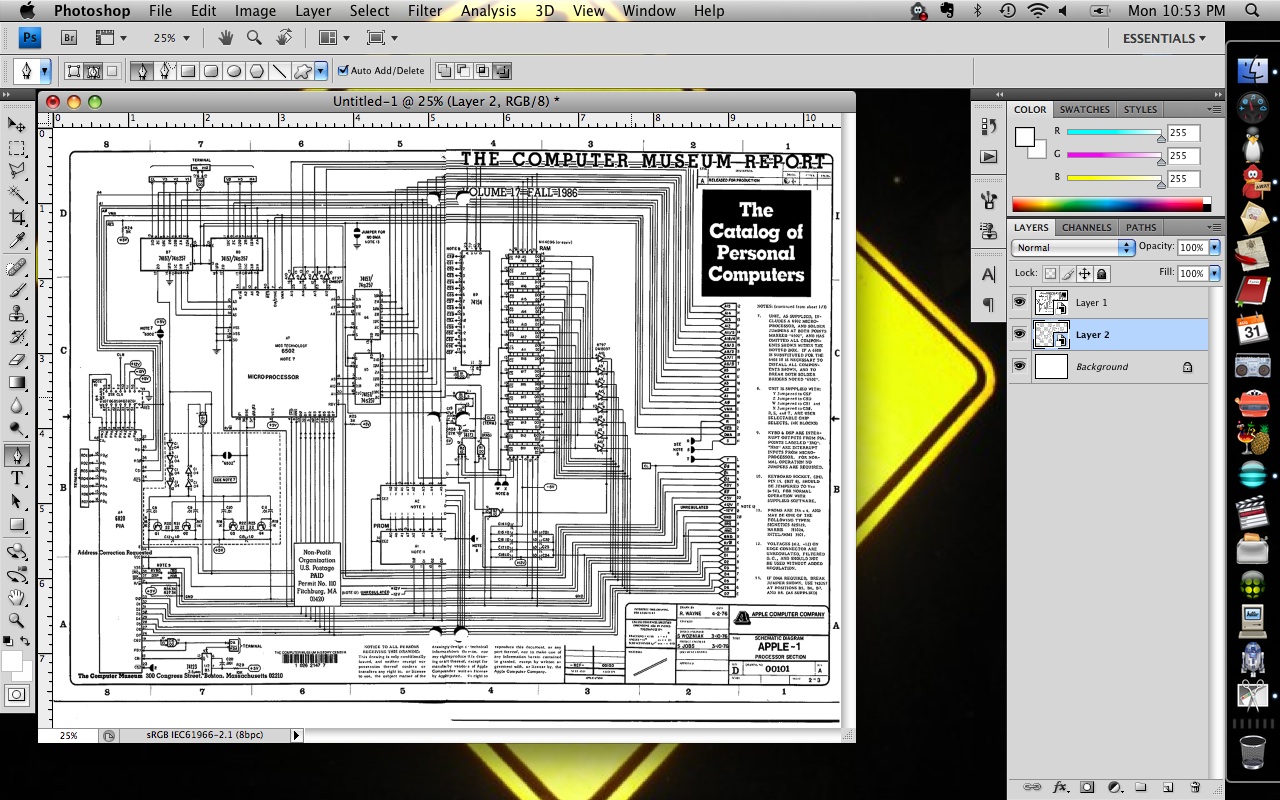Select the Crop tool
Image resolution: width=1280 pixels, height=800 pixels.
(17, 217)
